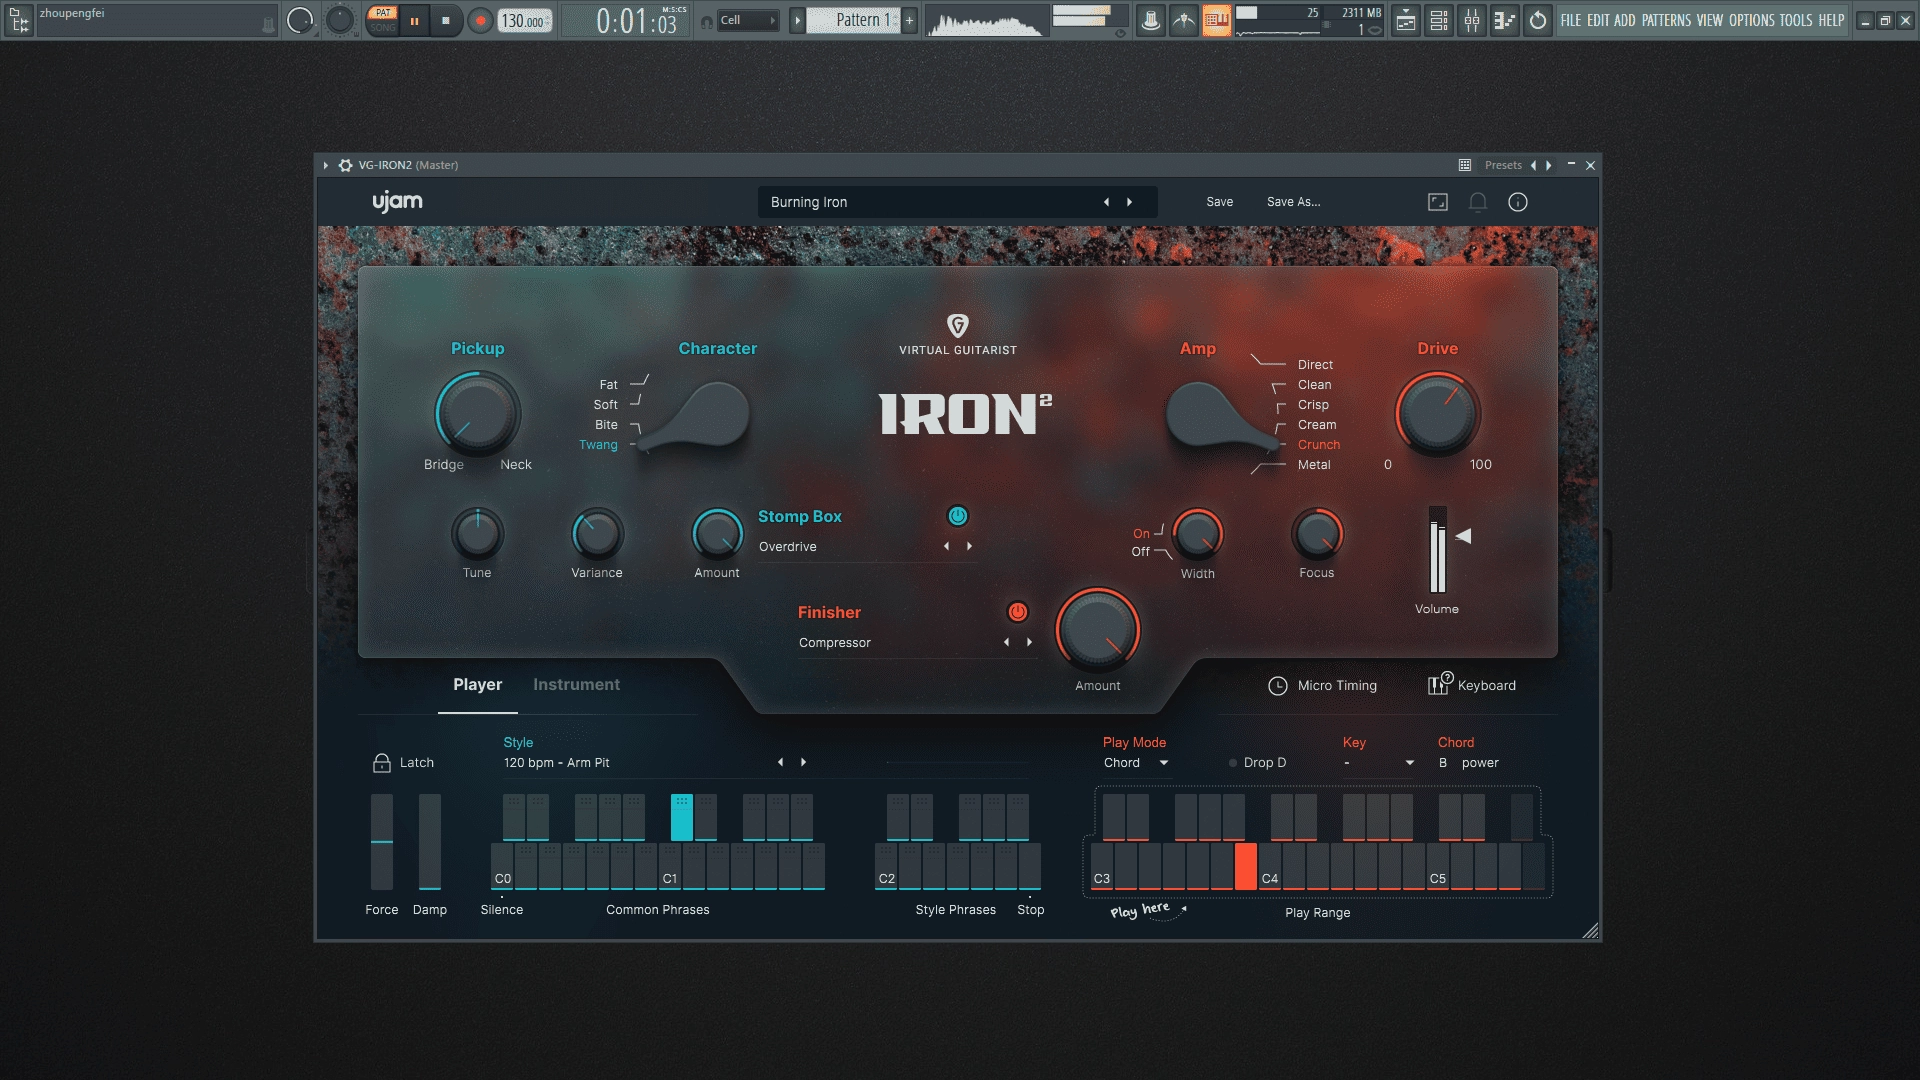Image resolution: width=1920 pixels, height=1080 pixels.
Task: Go to next preset in wrapper title bar
Action: point(1549,165)
